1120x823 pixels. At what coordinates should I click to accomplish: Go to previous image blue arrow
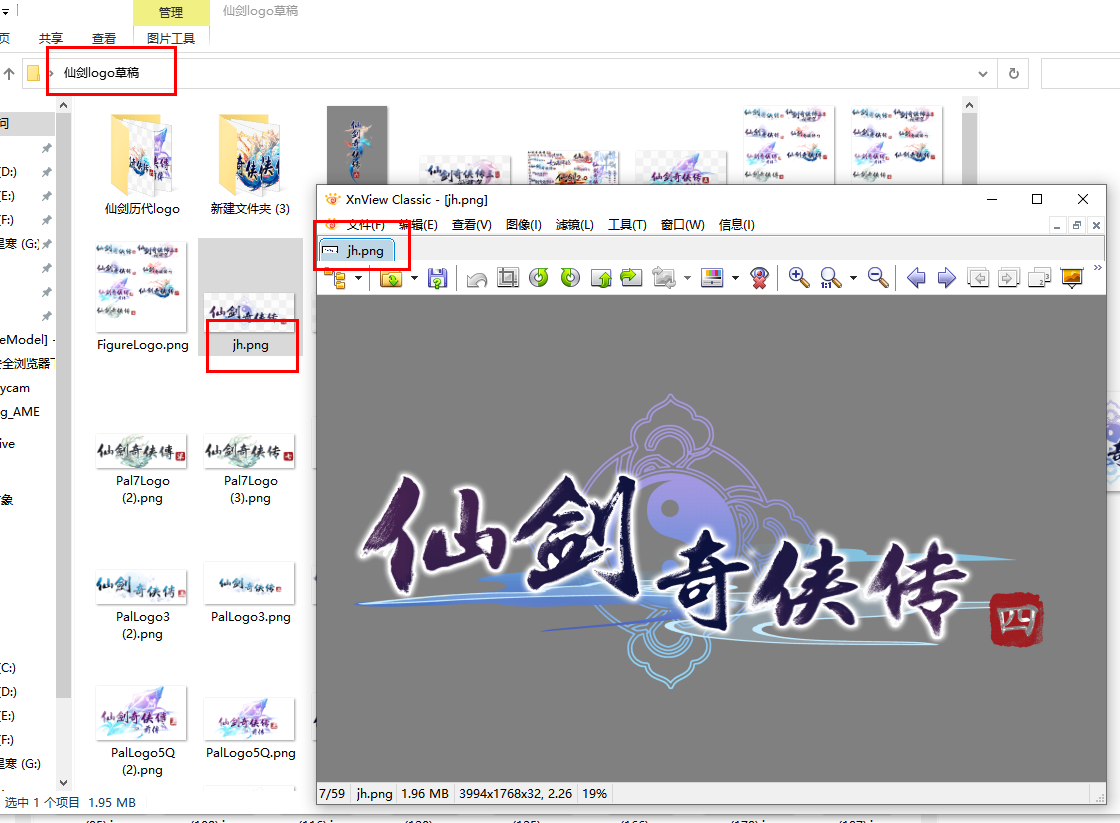(916, 278)
